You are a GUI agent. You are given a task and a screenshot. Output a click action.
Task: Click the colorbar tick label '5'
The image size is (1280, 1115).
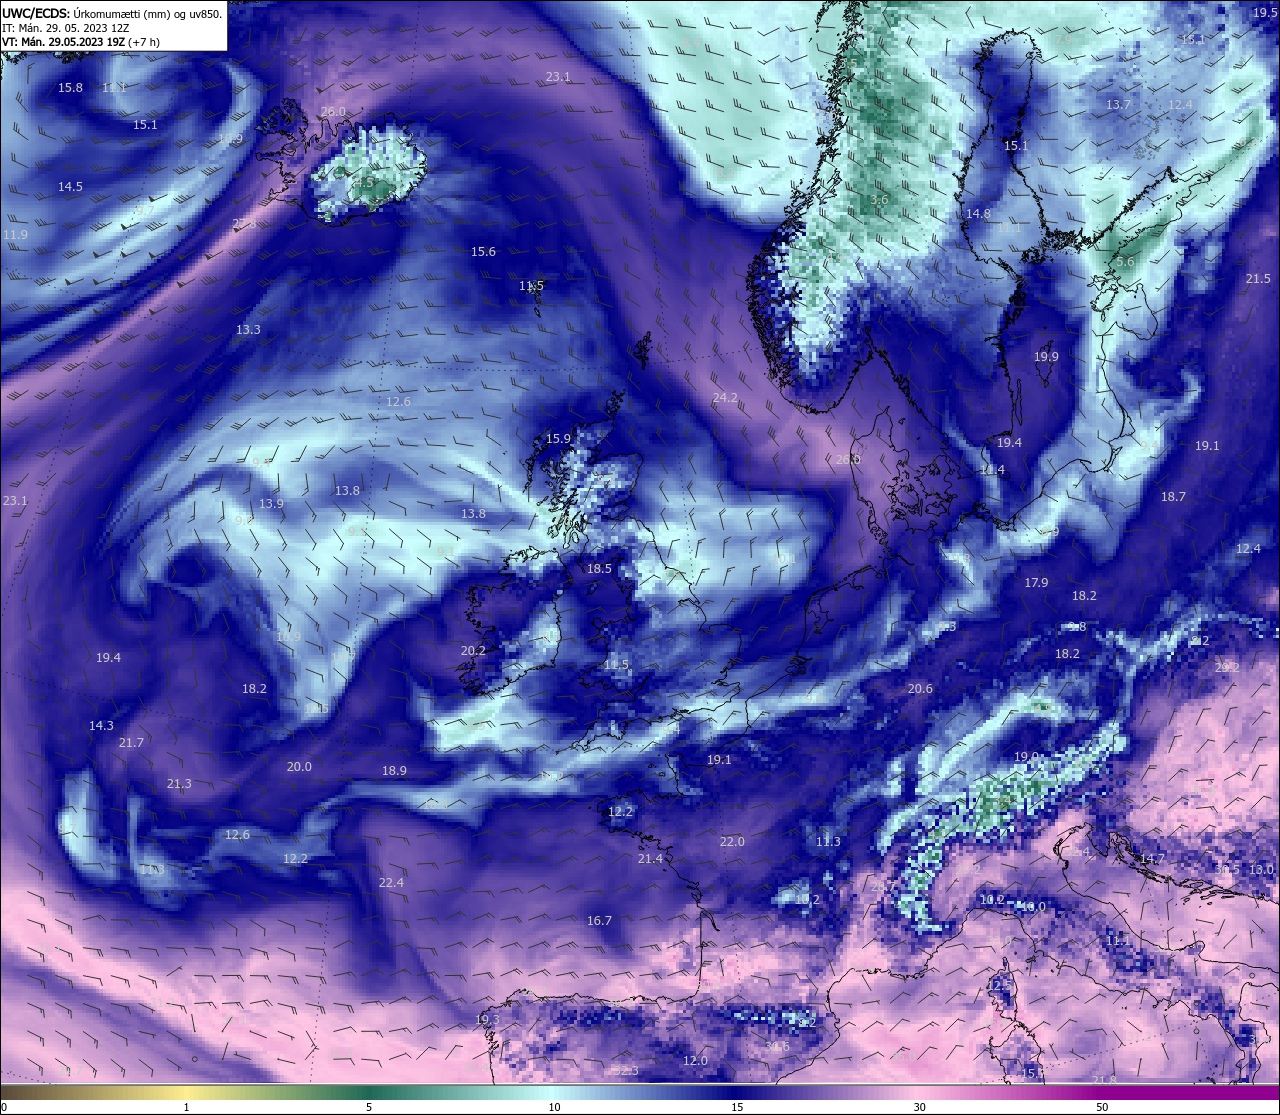(369, 1107)
